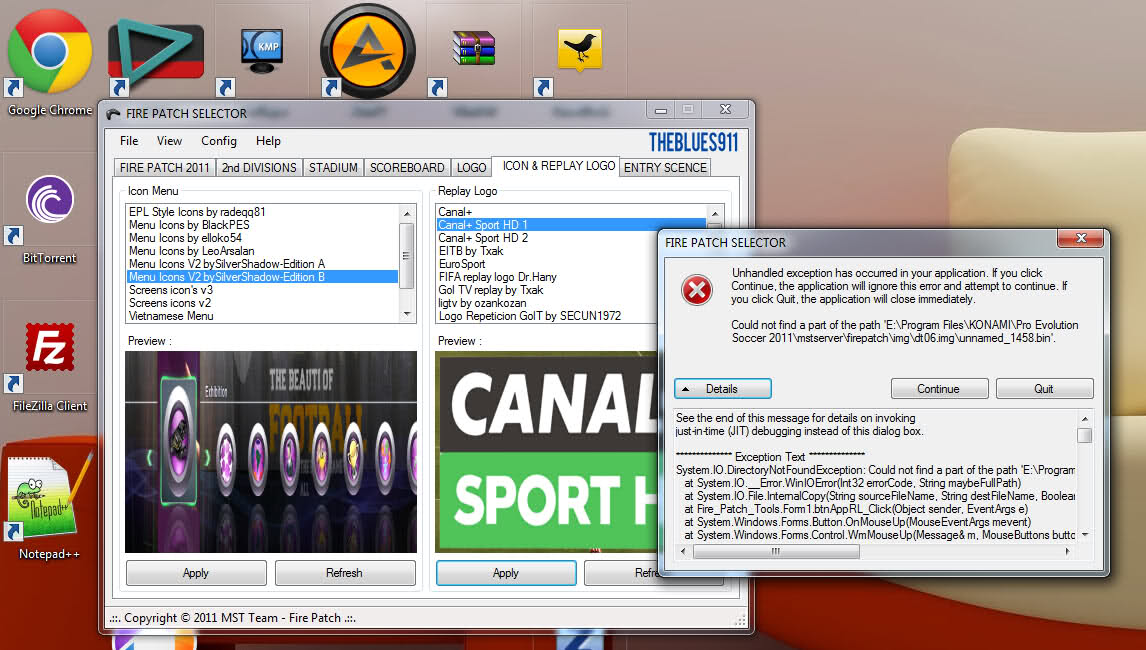Click Icon Menu list scroll down arrow
This screenshot has height=650, width=1146.
click(x=407, y=314)
